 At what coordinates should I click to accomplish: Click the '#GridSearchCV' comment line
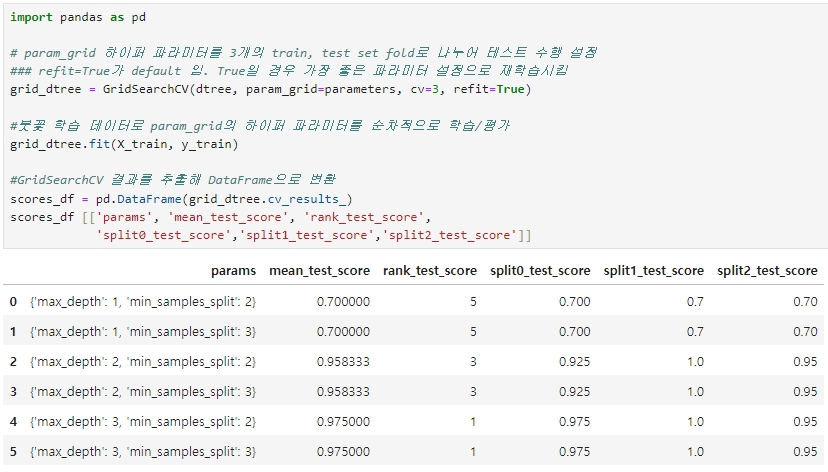point(173,180)
